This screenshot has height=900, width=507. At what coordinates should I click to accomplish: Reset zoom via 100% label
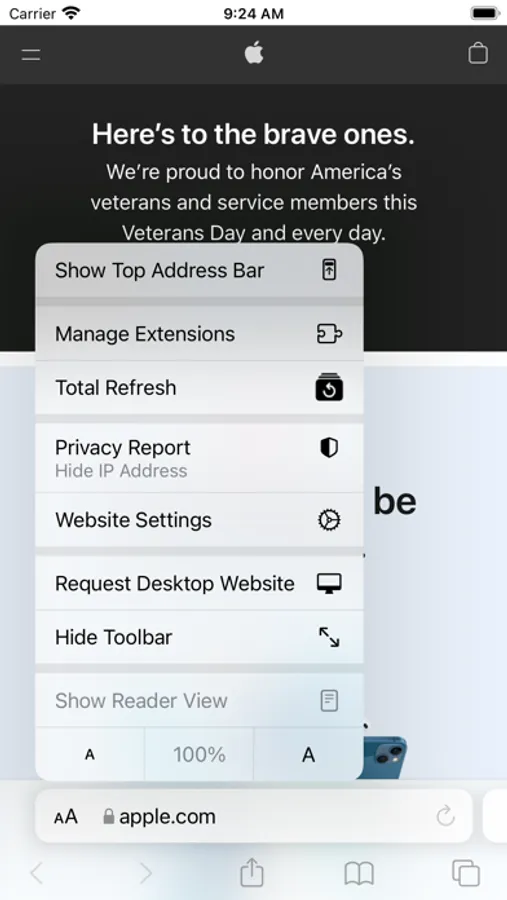(199, 754)
